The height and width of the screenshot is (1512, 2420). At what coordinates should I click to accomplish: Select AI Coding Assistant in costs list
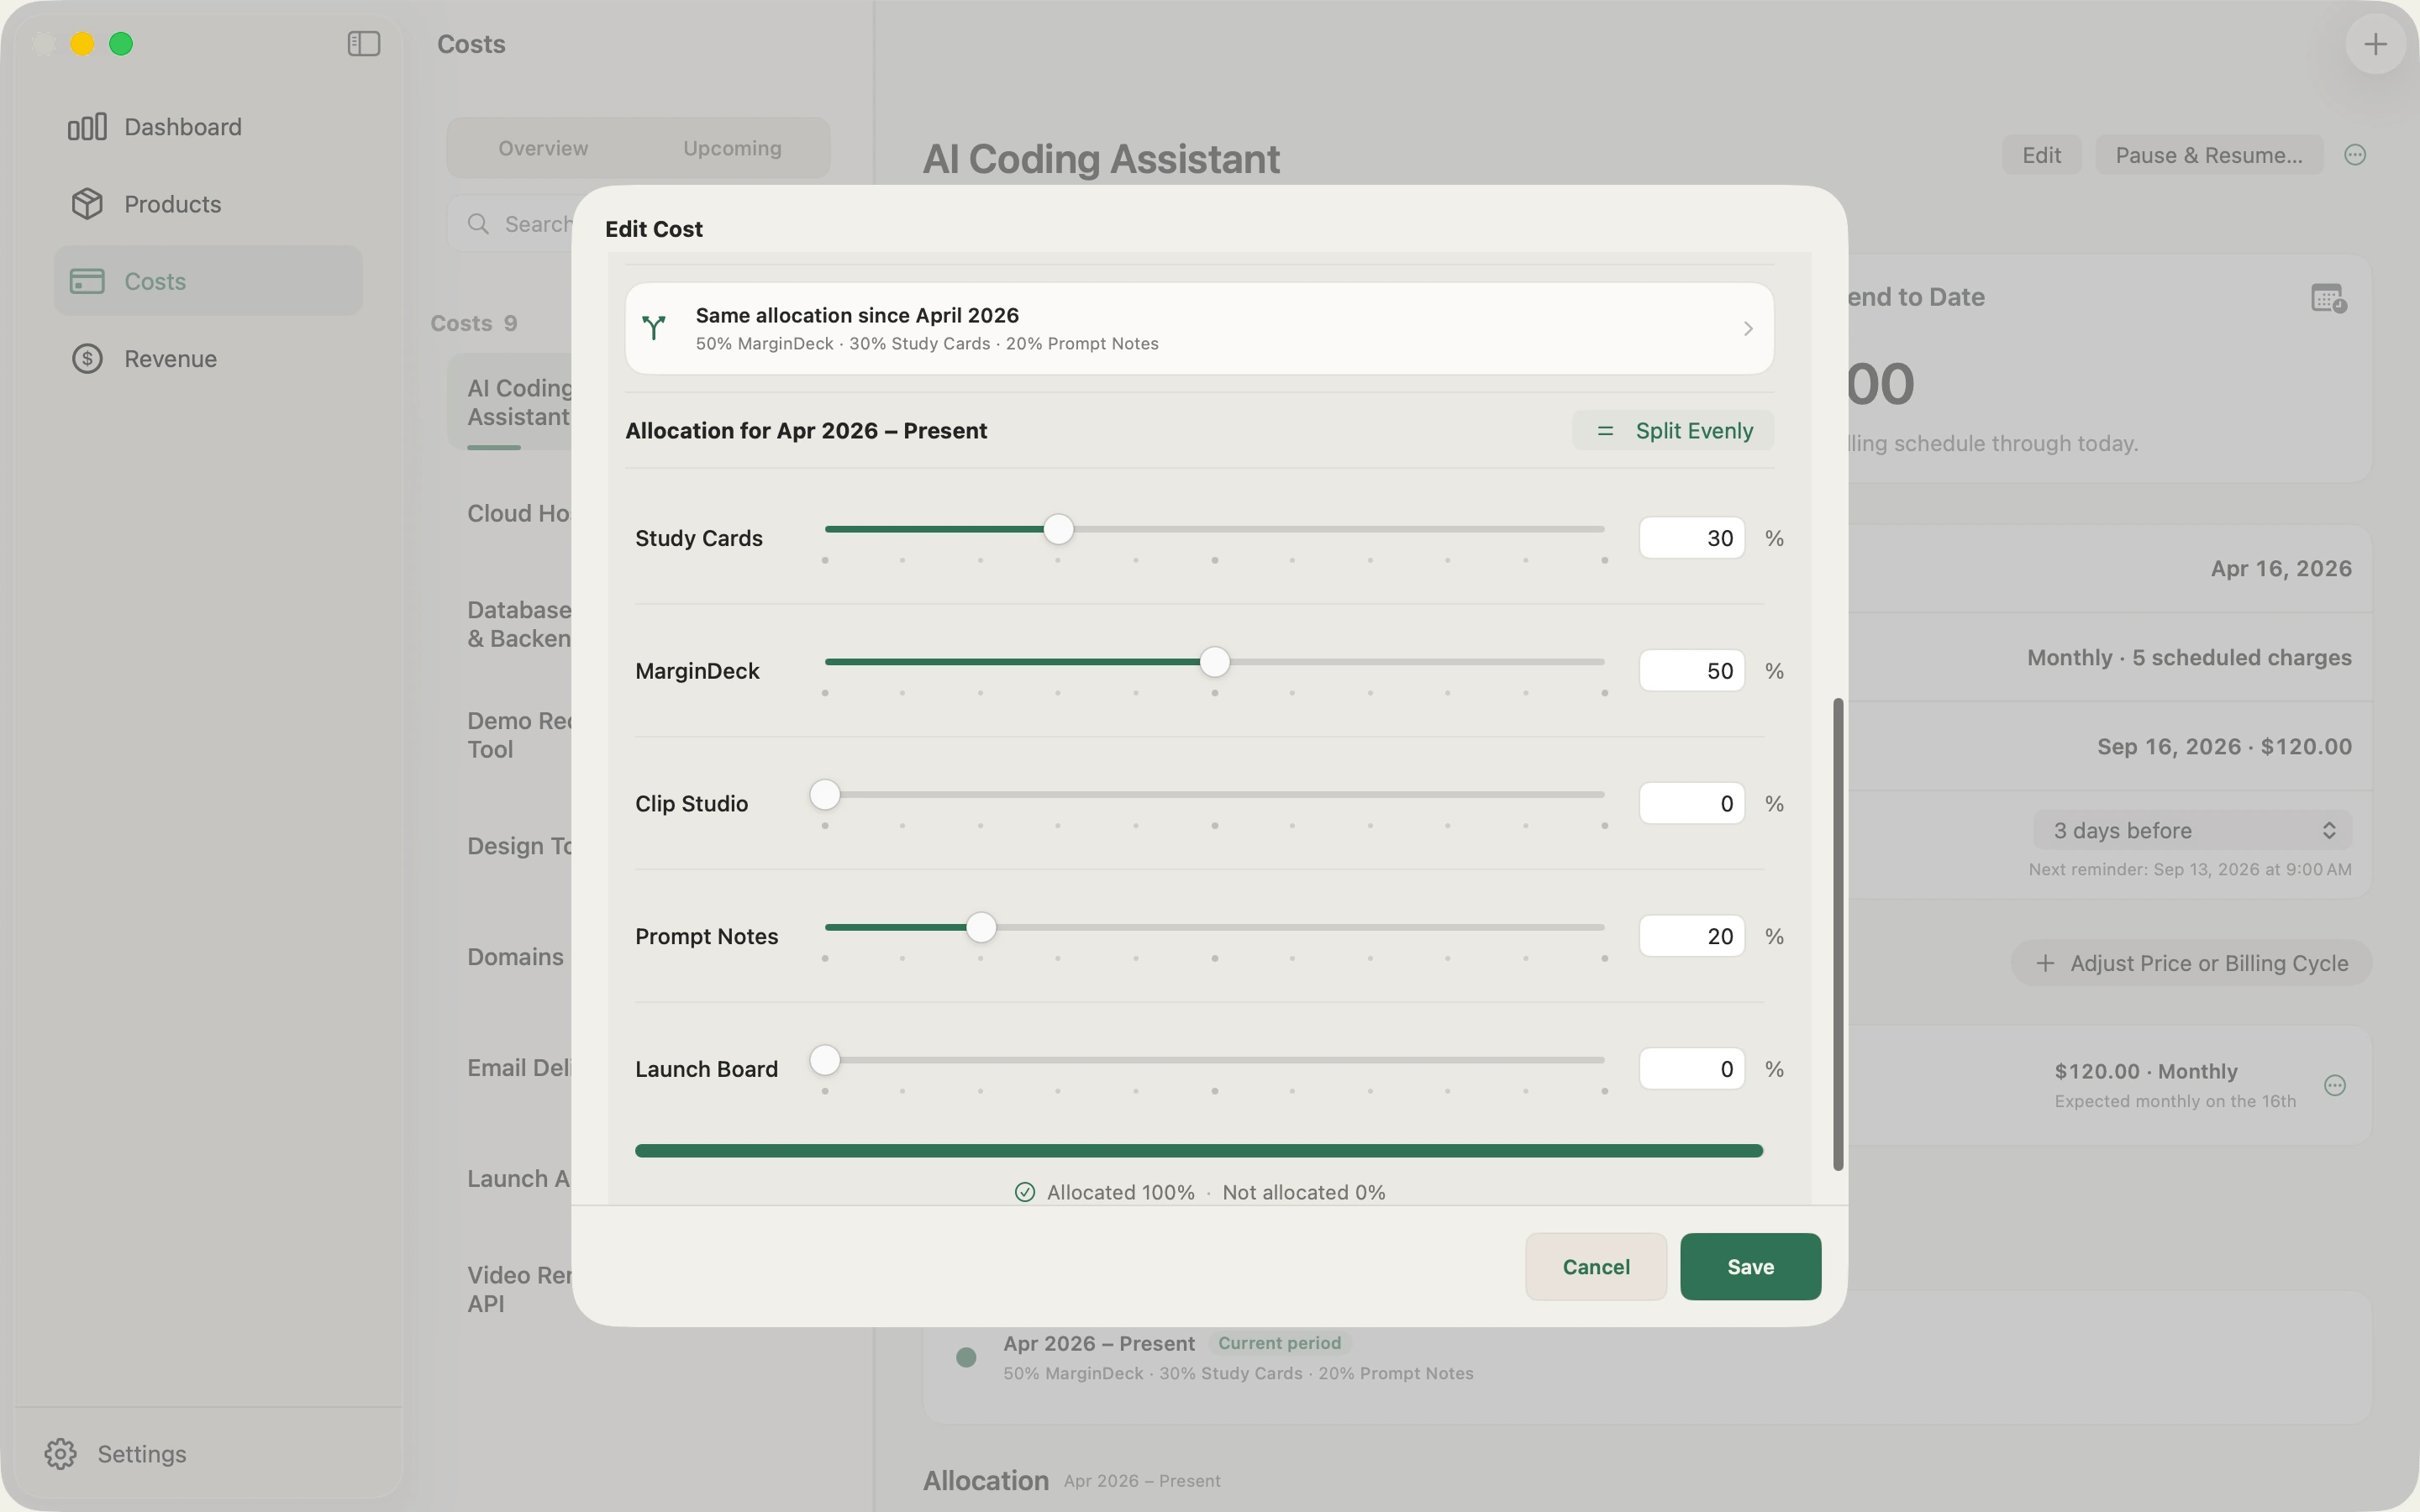point(510,402)
